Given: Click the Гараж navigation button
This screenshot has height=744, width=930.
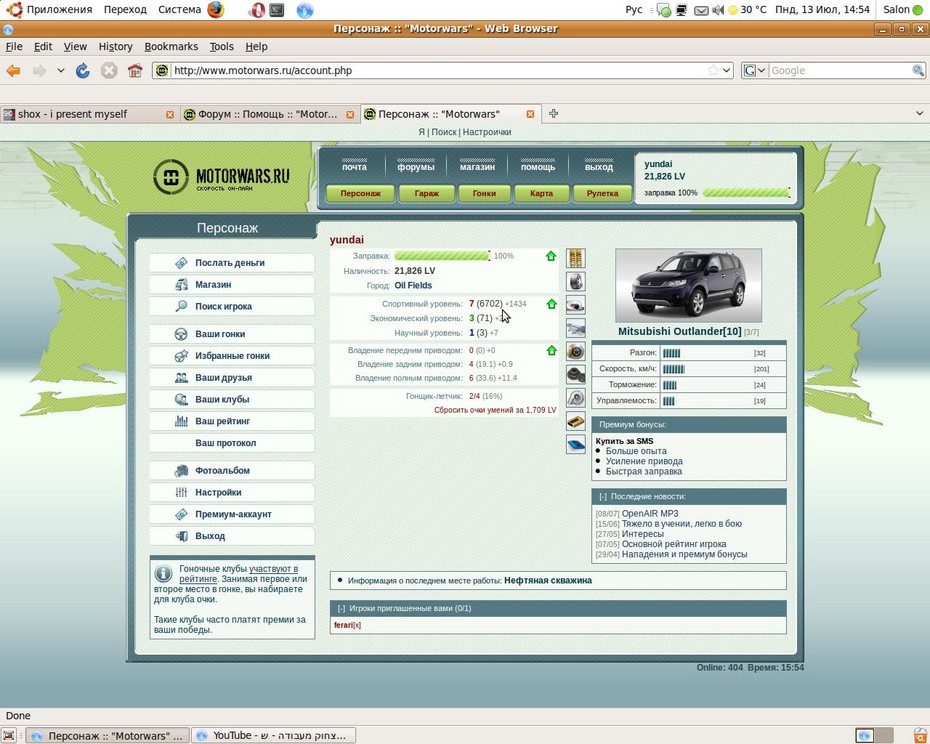Looking at the screenshot, I should pos(426,193).
